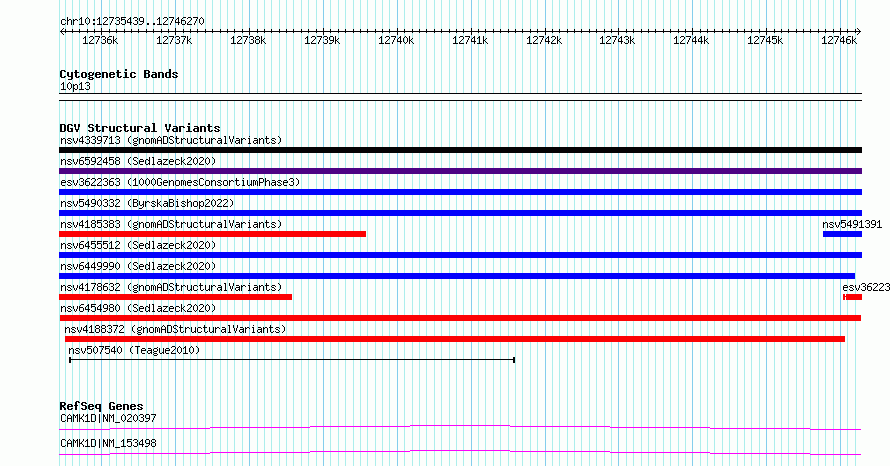This screenshot has height=466, width=890.
Task: Select the nsv6592458 purple variant bar
Action: (x=460, y=171)
